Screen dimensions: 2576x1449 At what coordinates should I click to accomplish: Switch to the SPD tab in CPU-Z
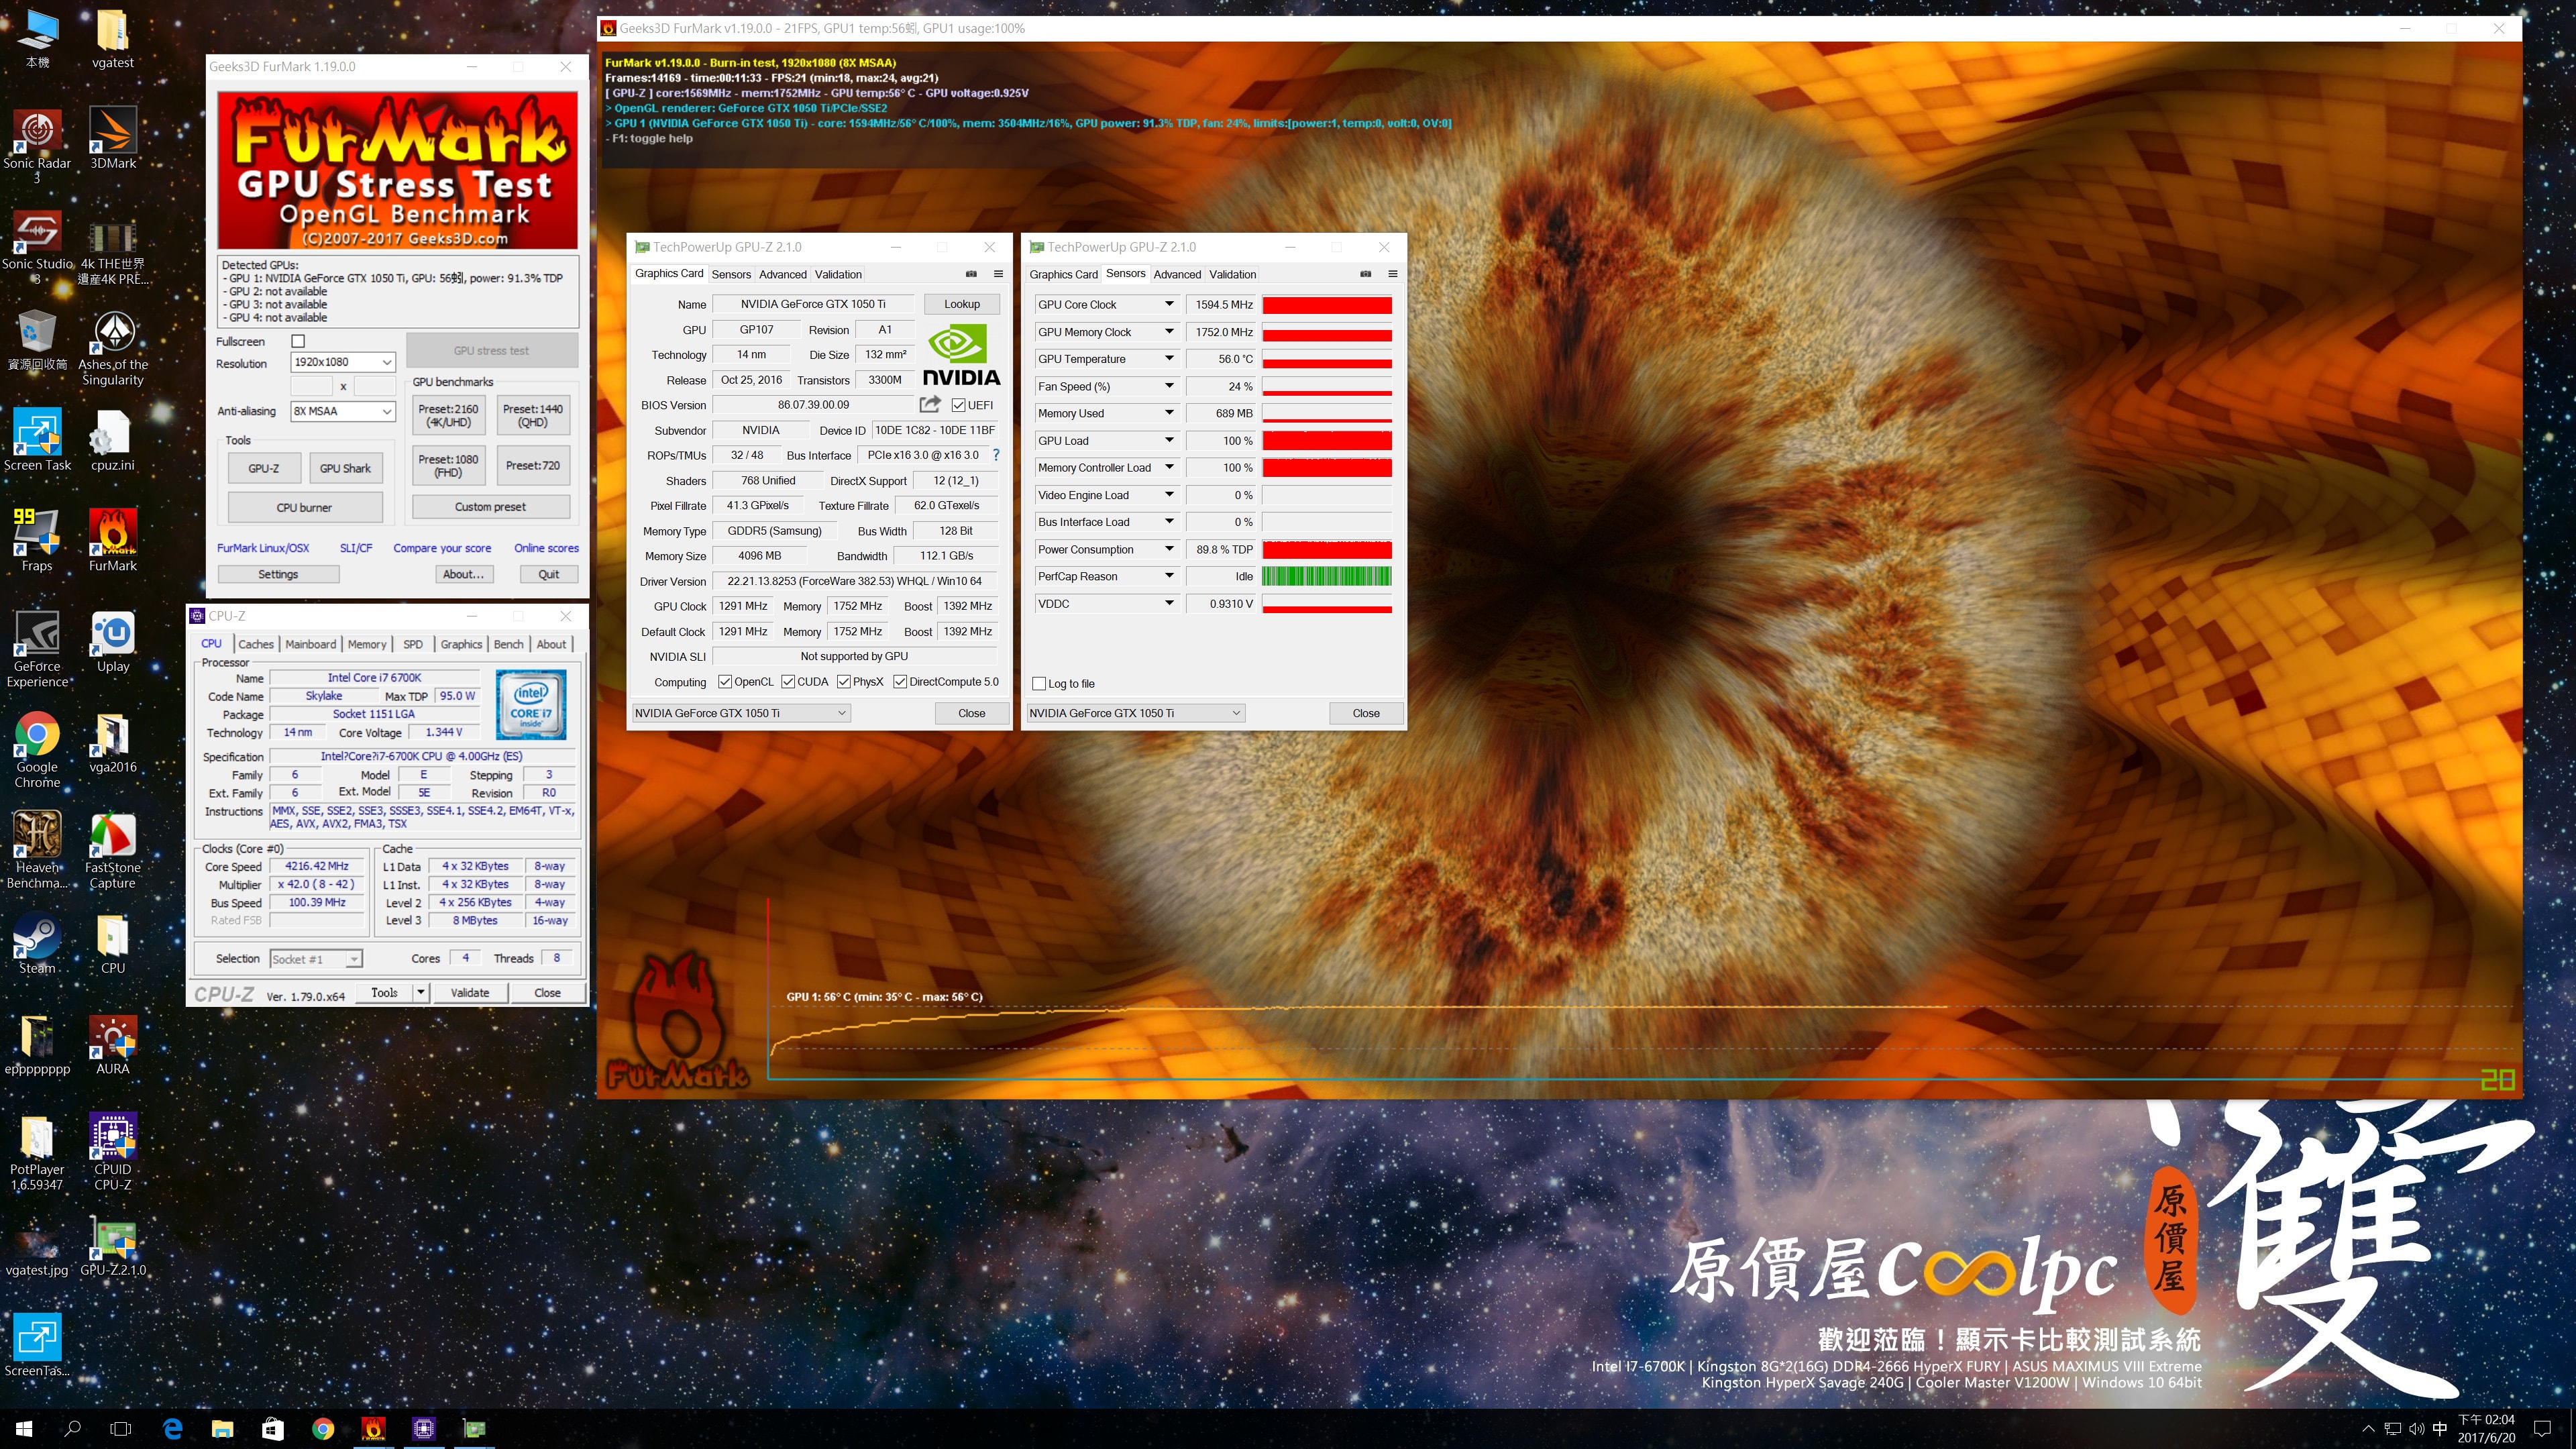[413, 644]
